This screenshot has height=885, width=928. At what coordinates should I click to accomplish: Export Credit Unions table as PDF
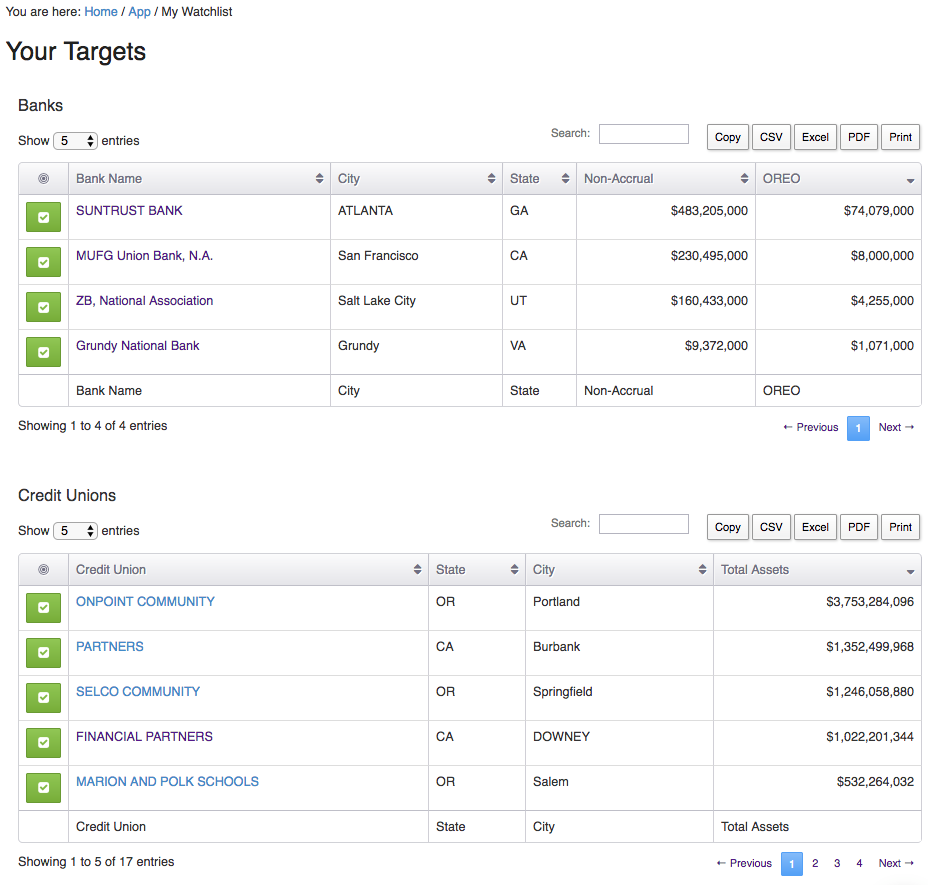(x=859, y=527)
